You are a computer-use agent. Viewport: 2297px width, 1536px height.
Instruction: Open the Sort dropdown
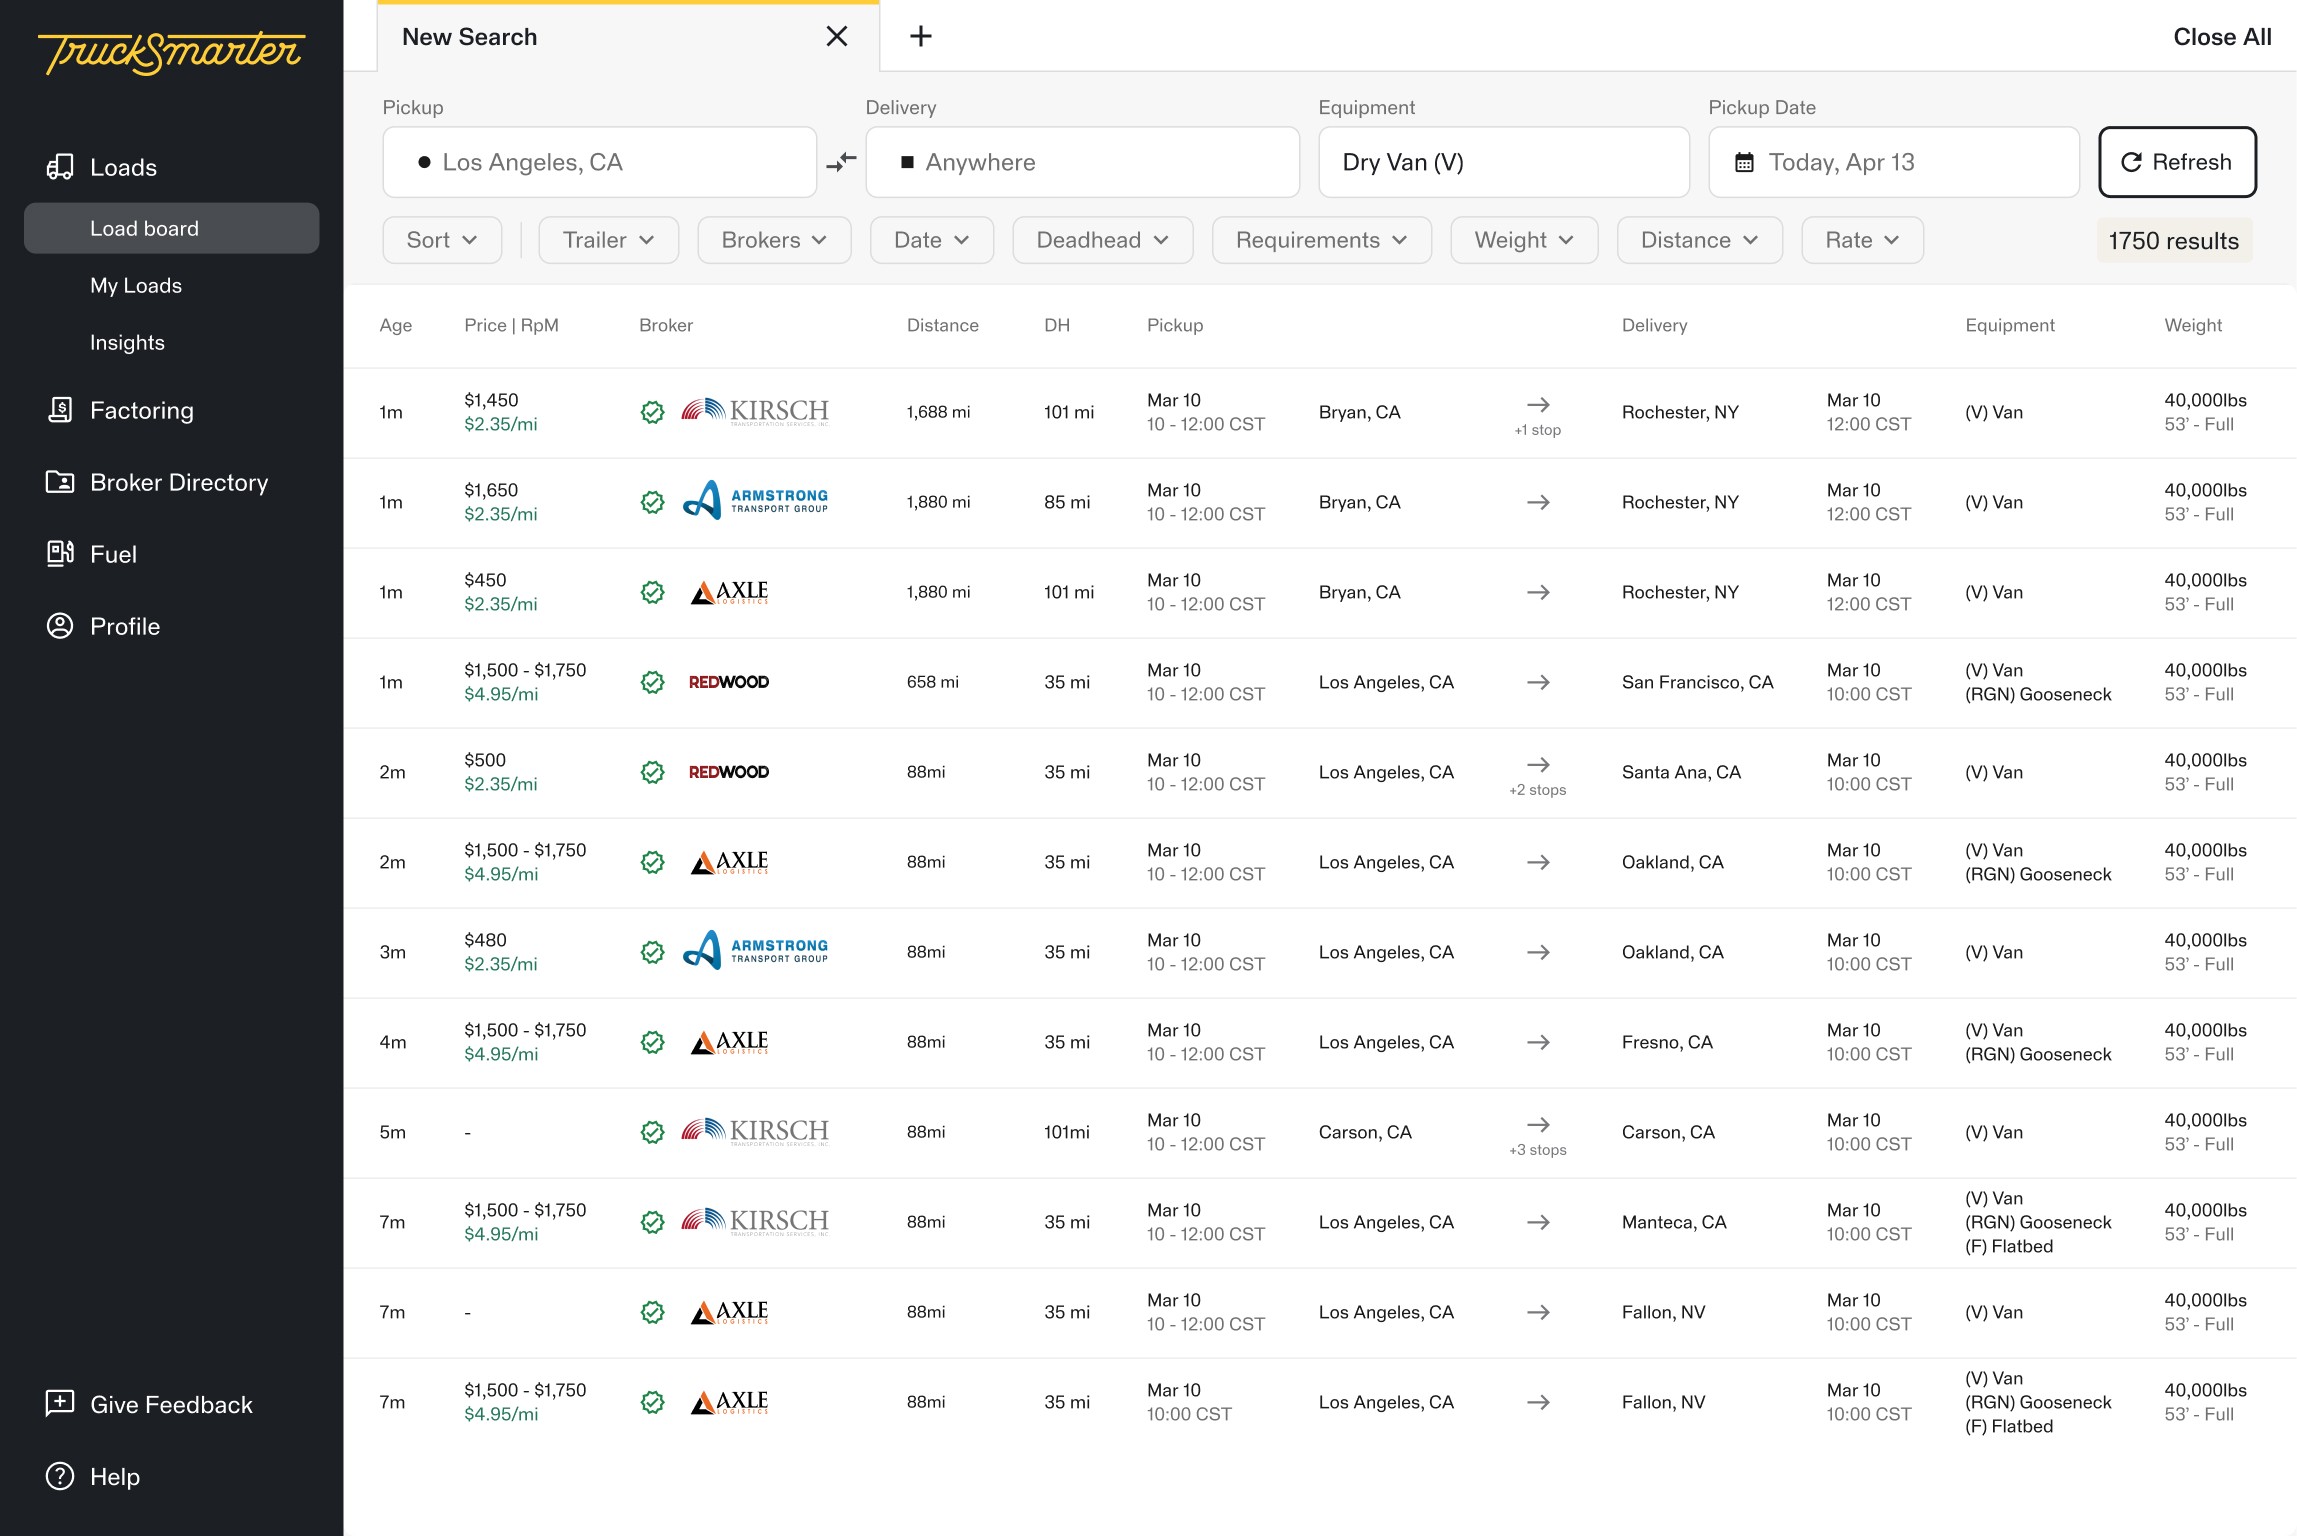click(441, 240)
